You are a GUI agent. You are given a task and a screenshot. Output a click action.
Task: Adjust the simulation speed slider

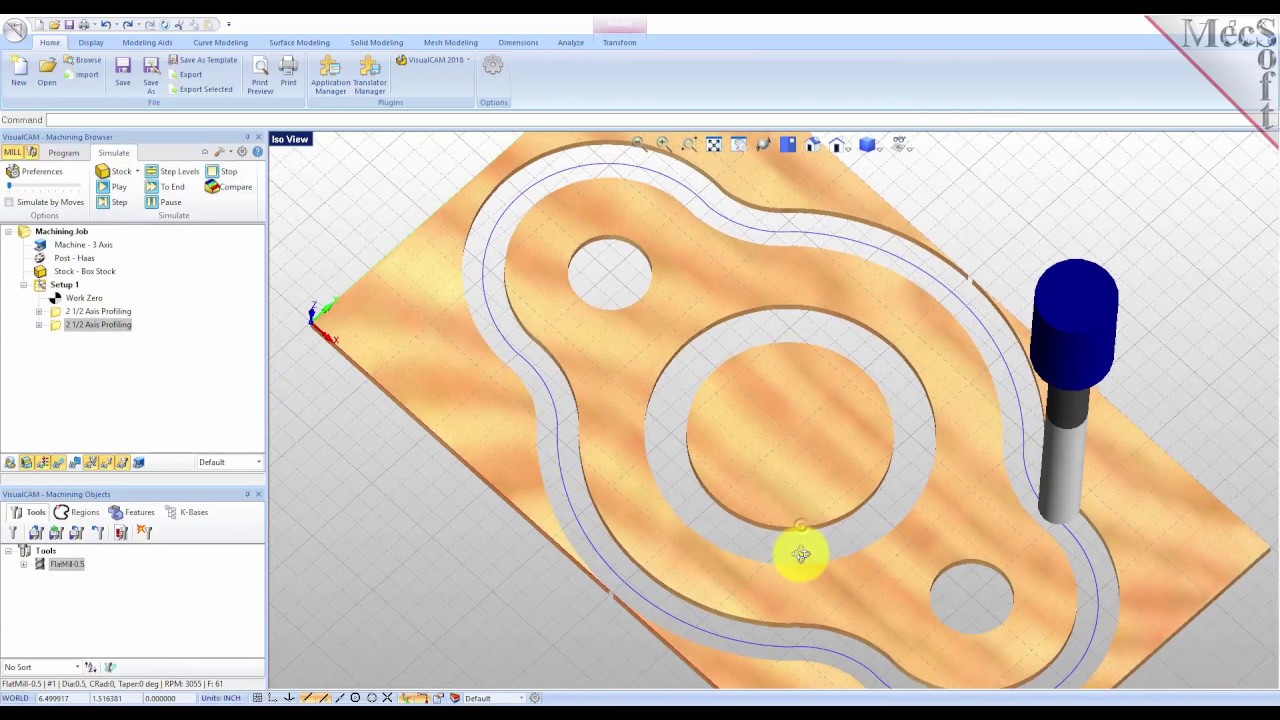click(x=10, y=186)
